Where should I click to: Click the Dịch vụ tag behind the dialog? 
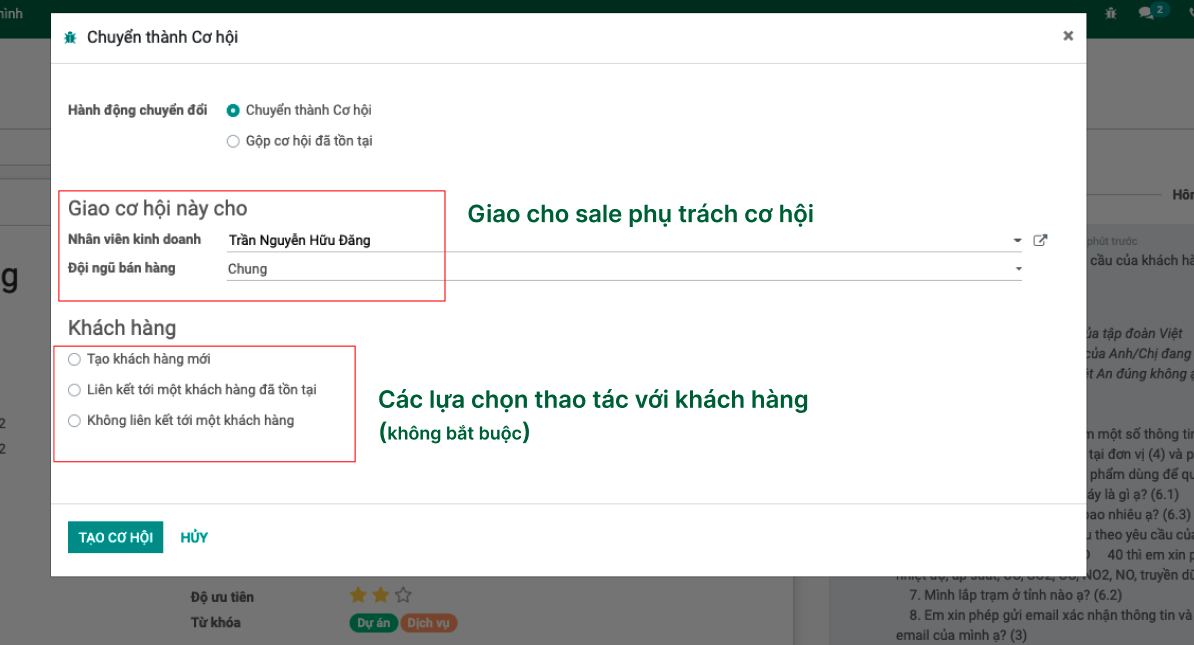429,623
